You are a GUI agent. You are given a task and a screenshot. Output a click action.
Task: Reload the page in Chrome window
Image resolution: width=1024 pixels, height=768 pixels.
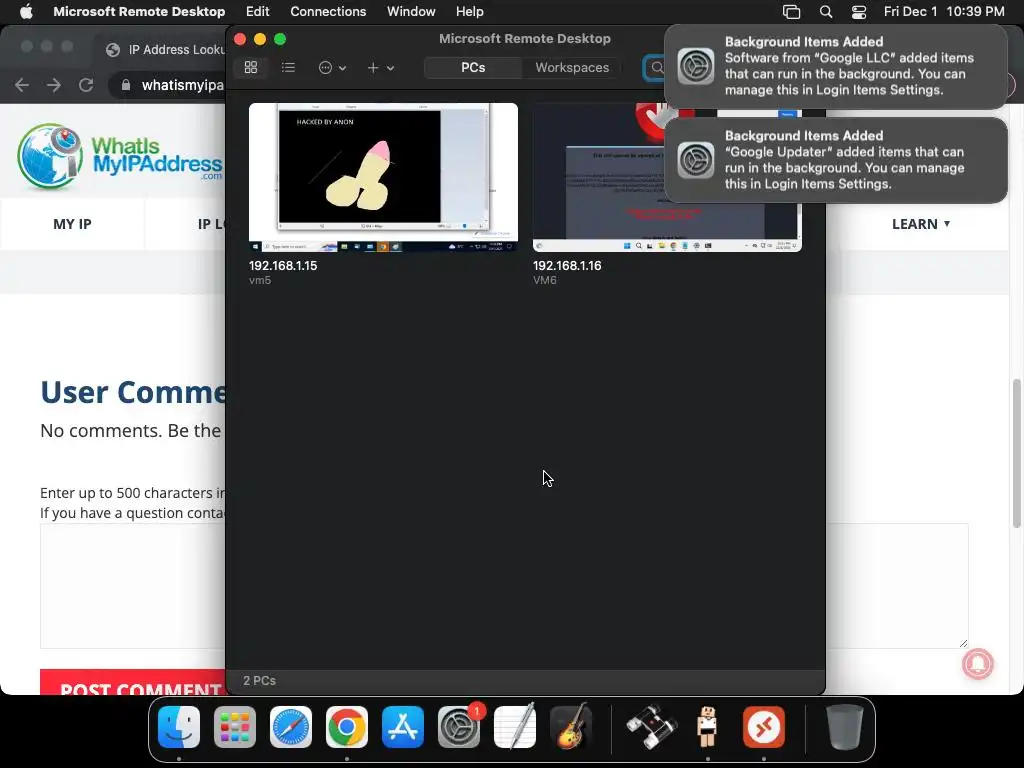86,85
